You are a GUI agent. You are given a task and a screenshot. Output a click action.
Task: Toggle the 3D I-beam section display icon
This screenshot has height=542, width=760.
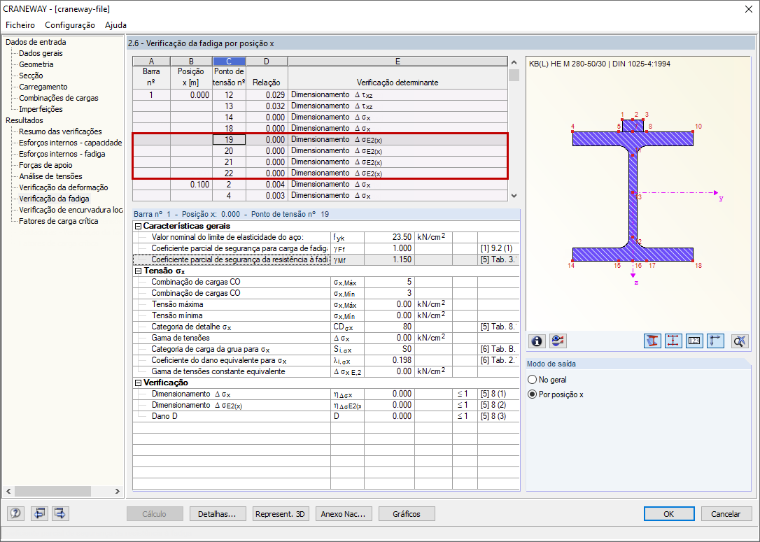(x=652, y=341)
